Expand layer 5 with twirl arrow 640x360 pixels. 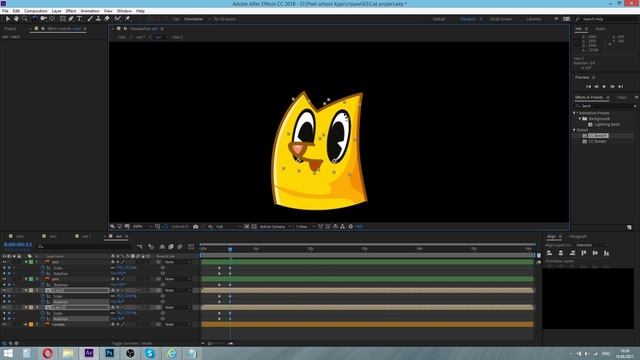(x=26, y=324)
